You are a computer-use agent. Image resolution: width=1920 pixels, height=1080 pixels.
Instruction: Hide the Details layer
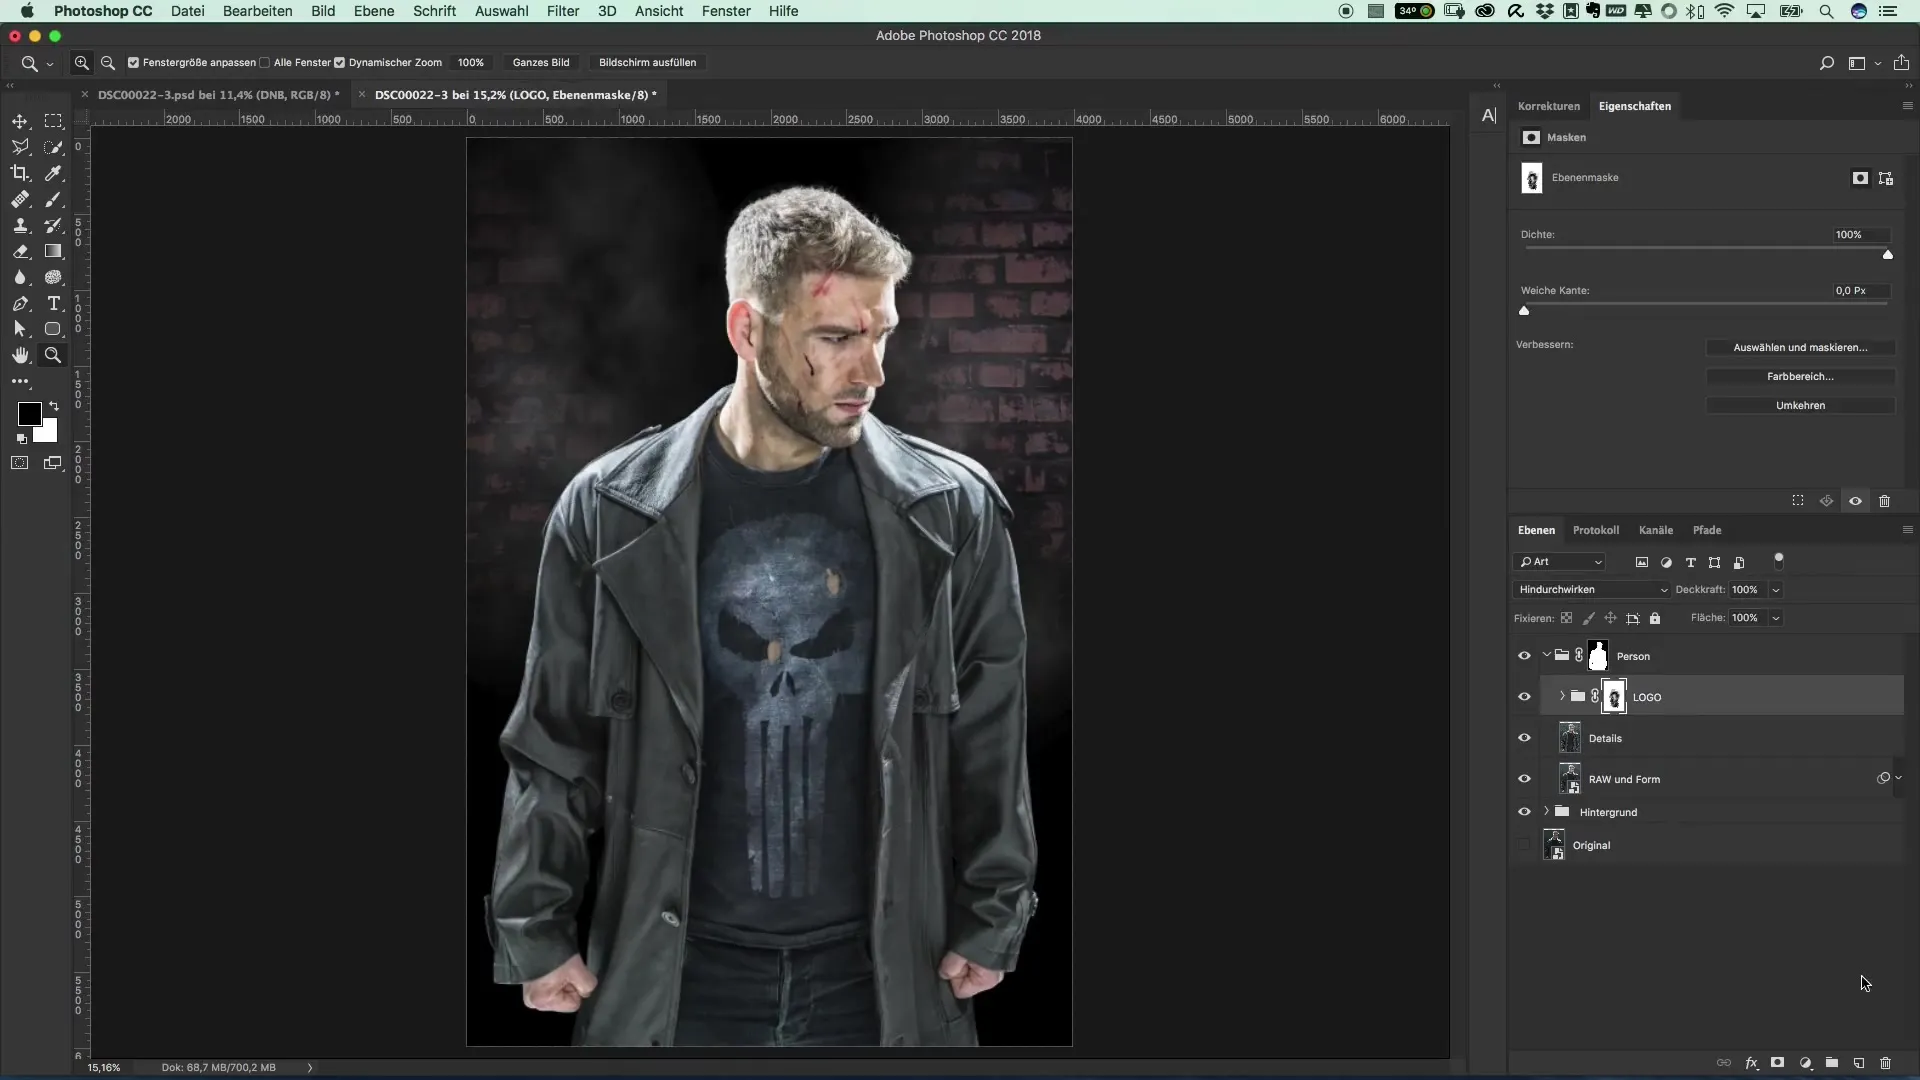(1524, 738)
